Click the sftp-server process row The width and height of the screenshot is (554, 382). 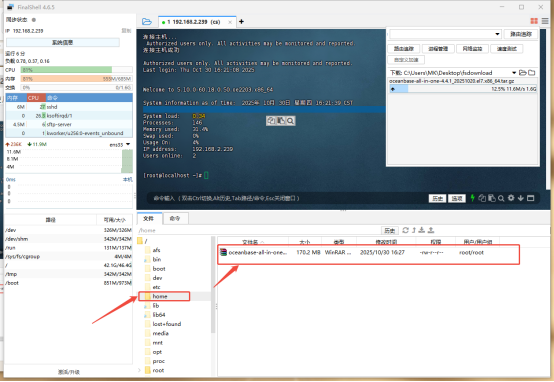click(x=69, y=124)
